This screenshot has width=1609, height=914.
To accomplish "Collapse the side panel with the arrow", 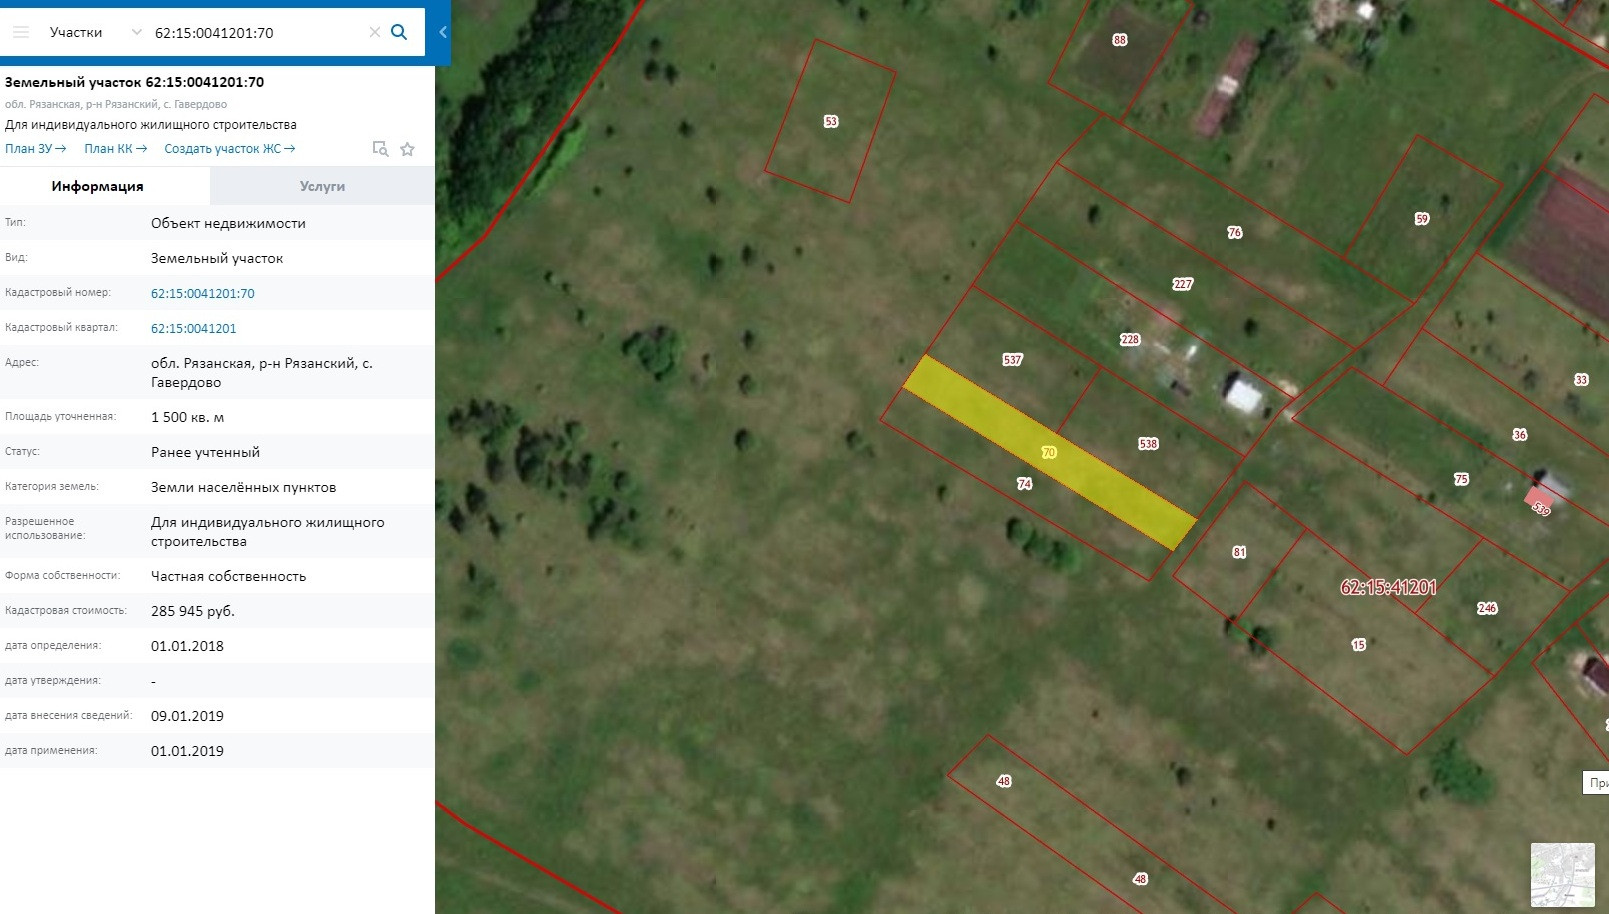I will point(443,32).
